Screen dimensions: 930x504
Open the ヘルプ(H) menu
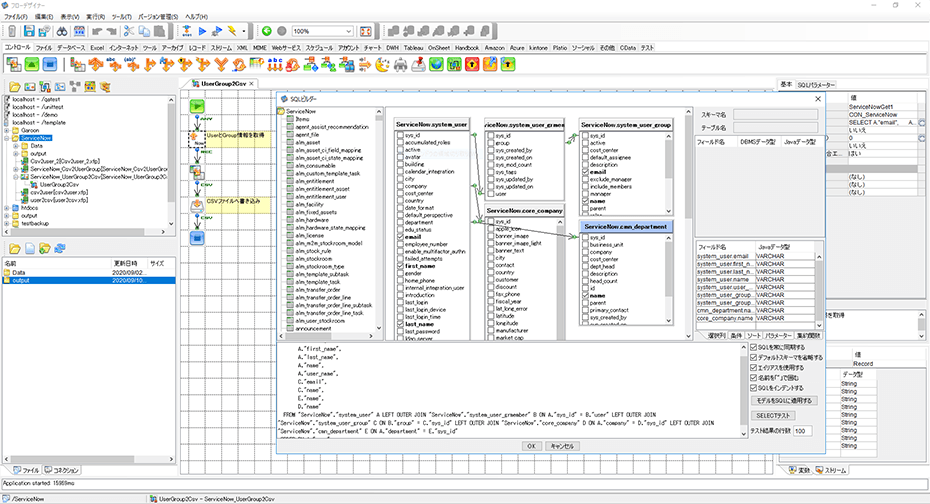(196, 17)
